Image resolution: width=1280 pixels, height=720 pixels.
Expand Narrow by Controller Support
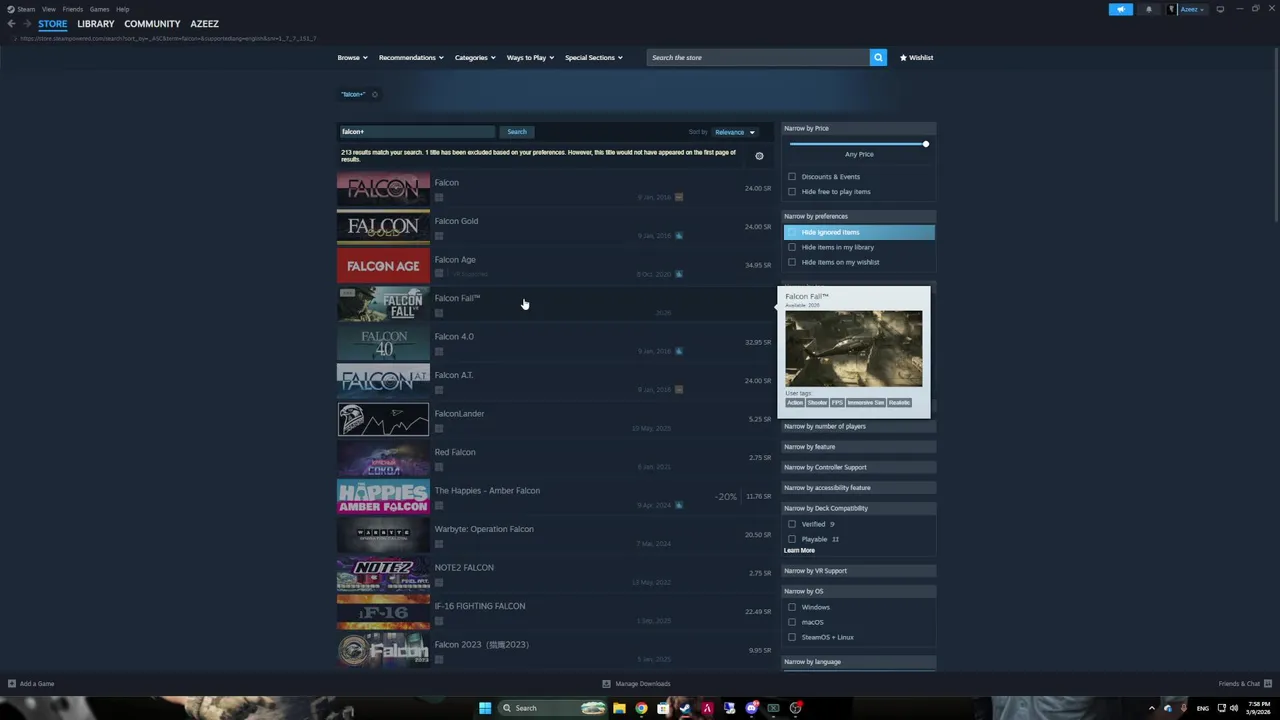point(859,467)
